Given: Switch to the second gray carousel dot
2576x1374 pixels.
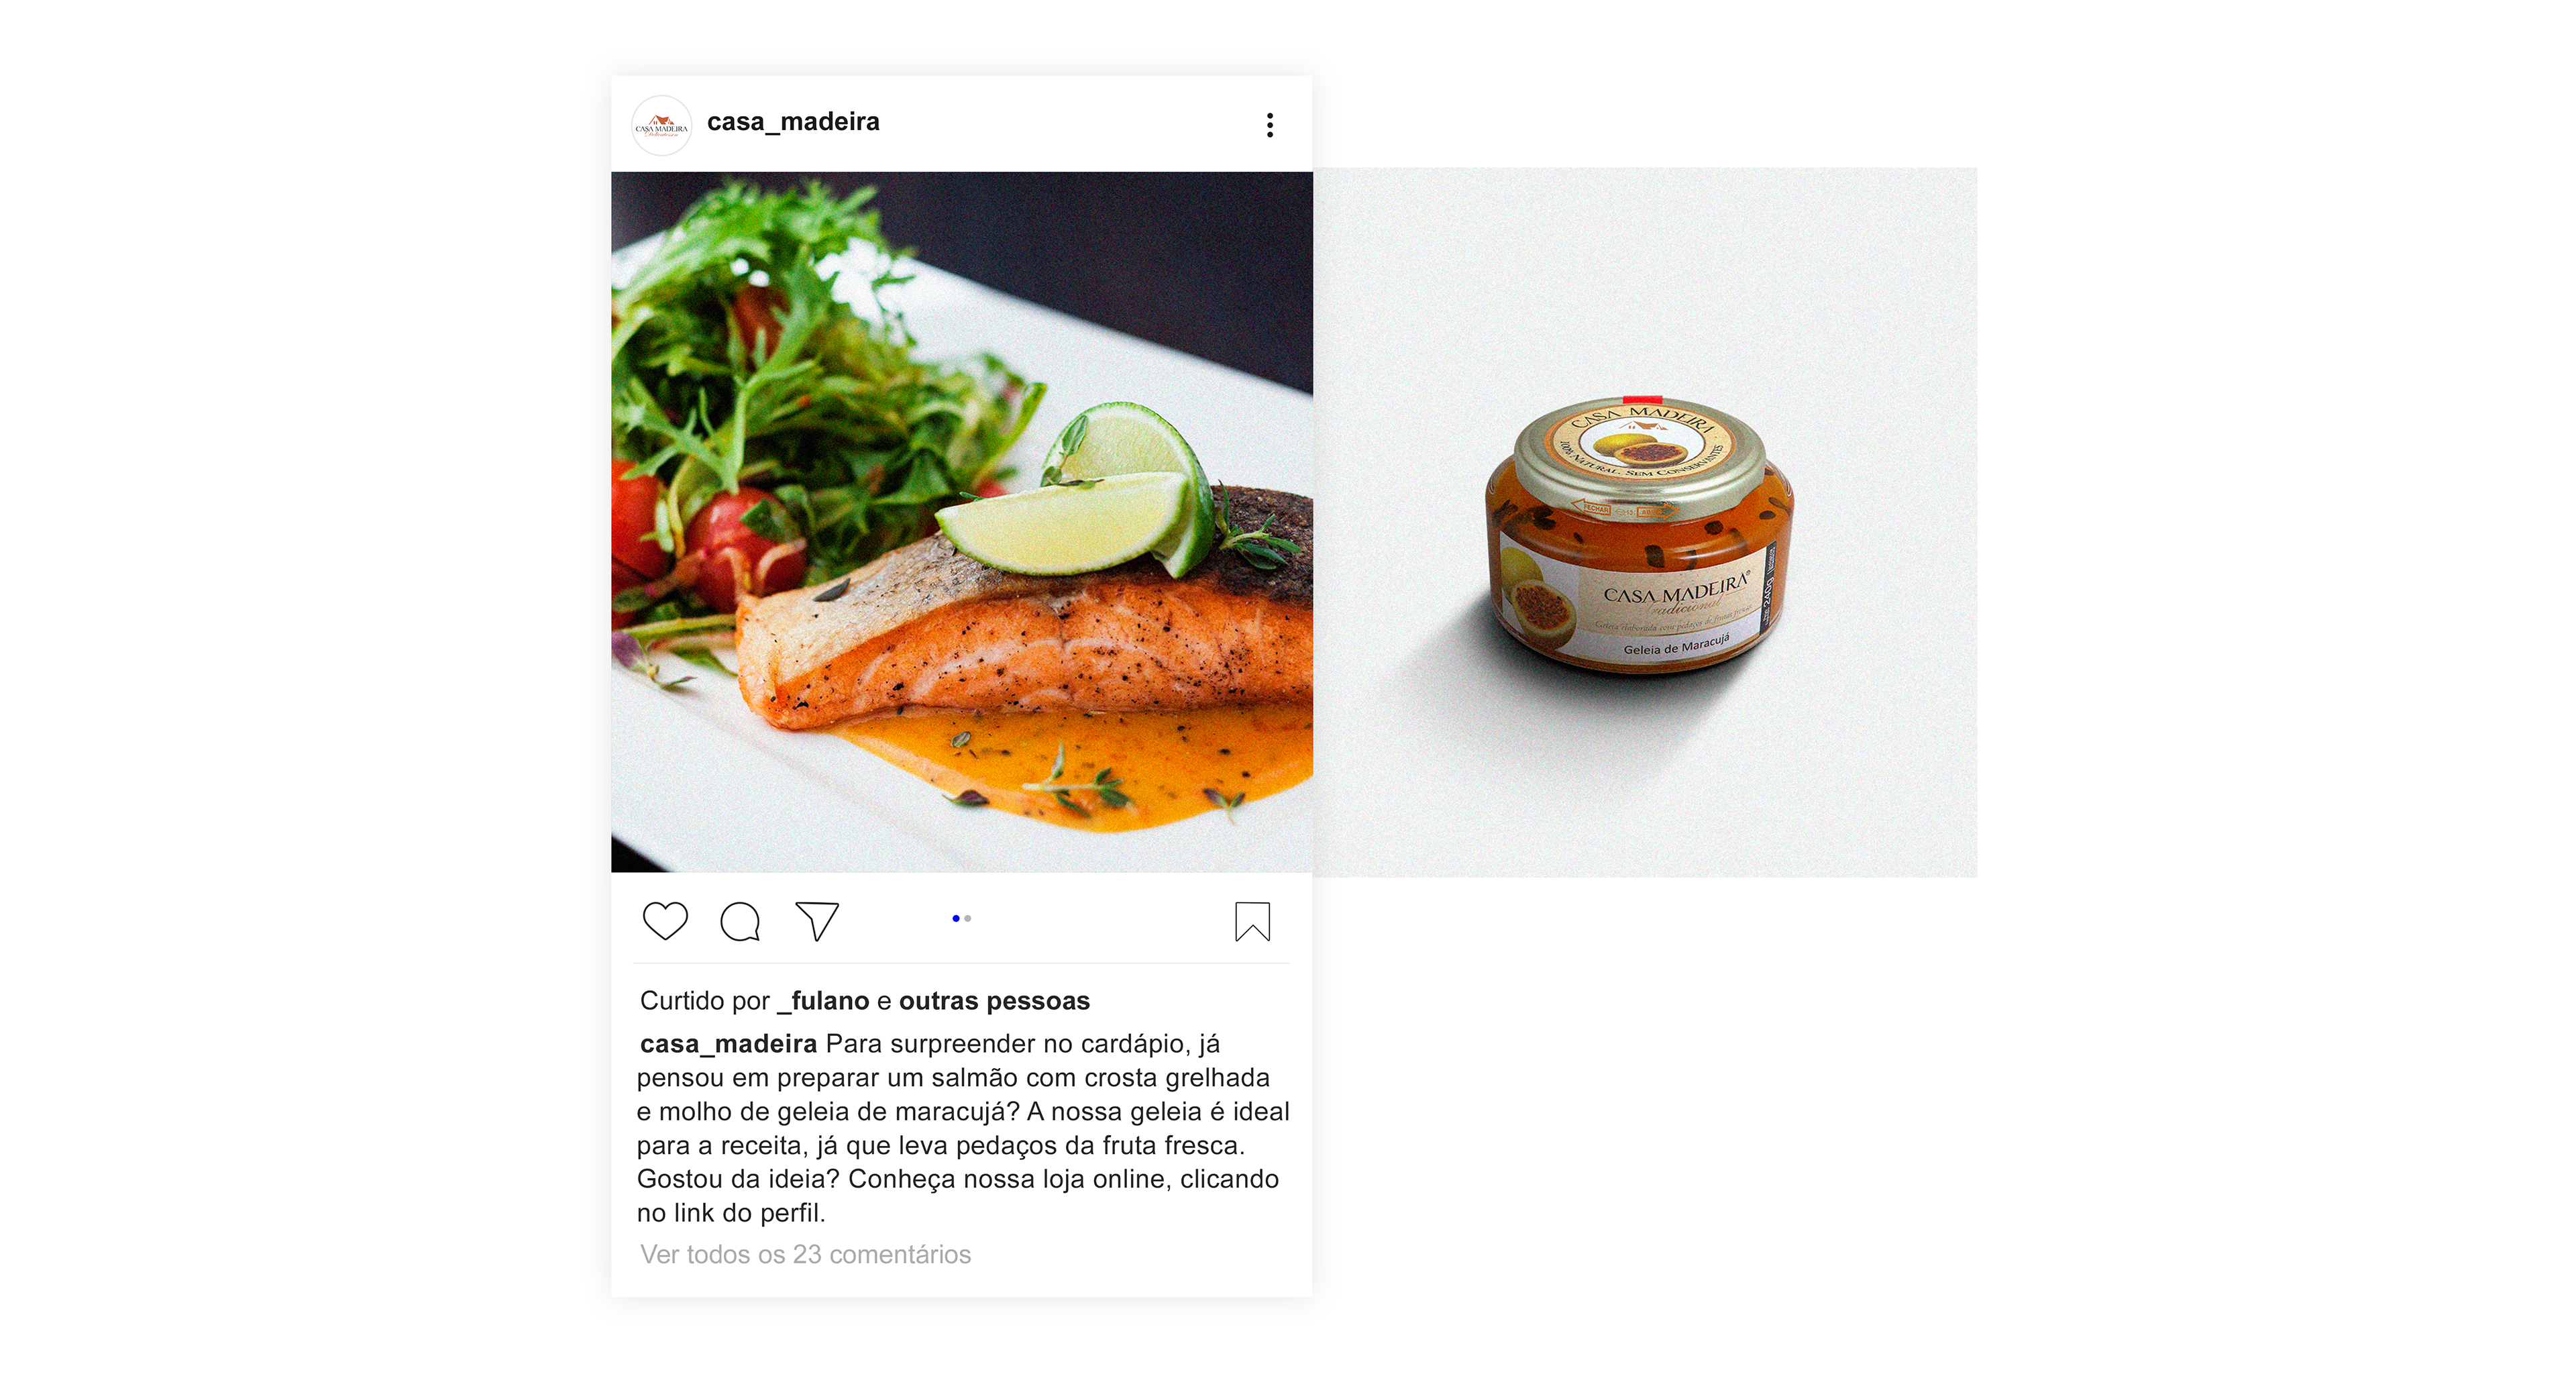Looking at the screenshot, I should tap(968, 918).
